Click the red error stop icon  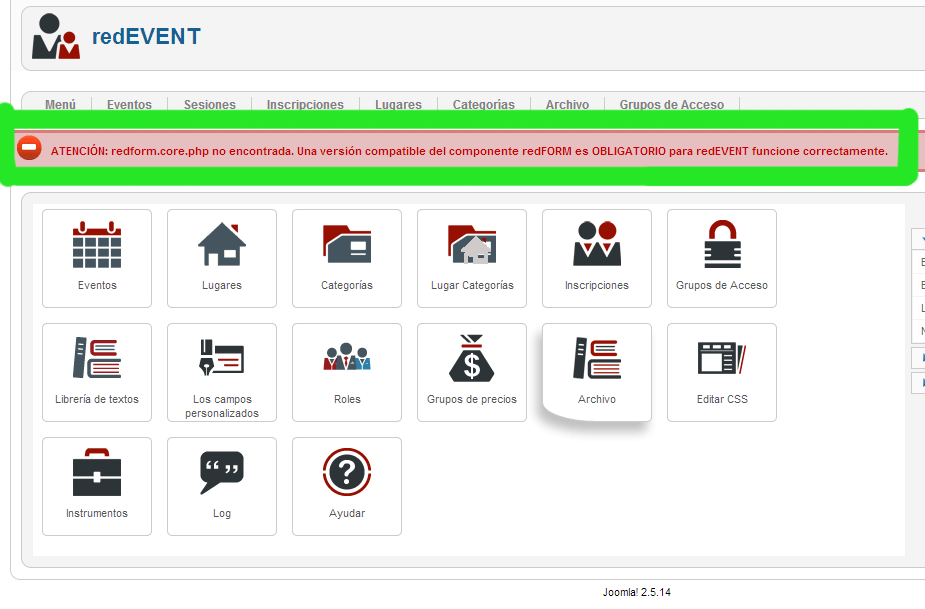(x=29, y=148)
